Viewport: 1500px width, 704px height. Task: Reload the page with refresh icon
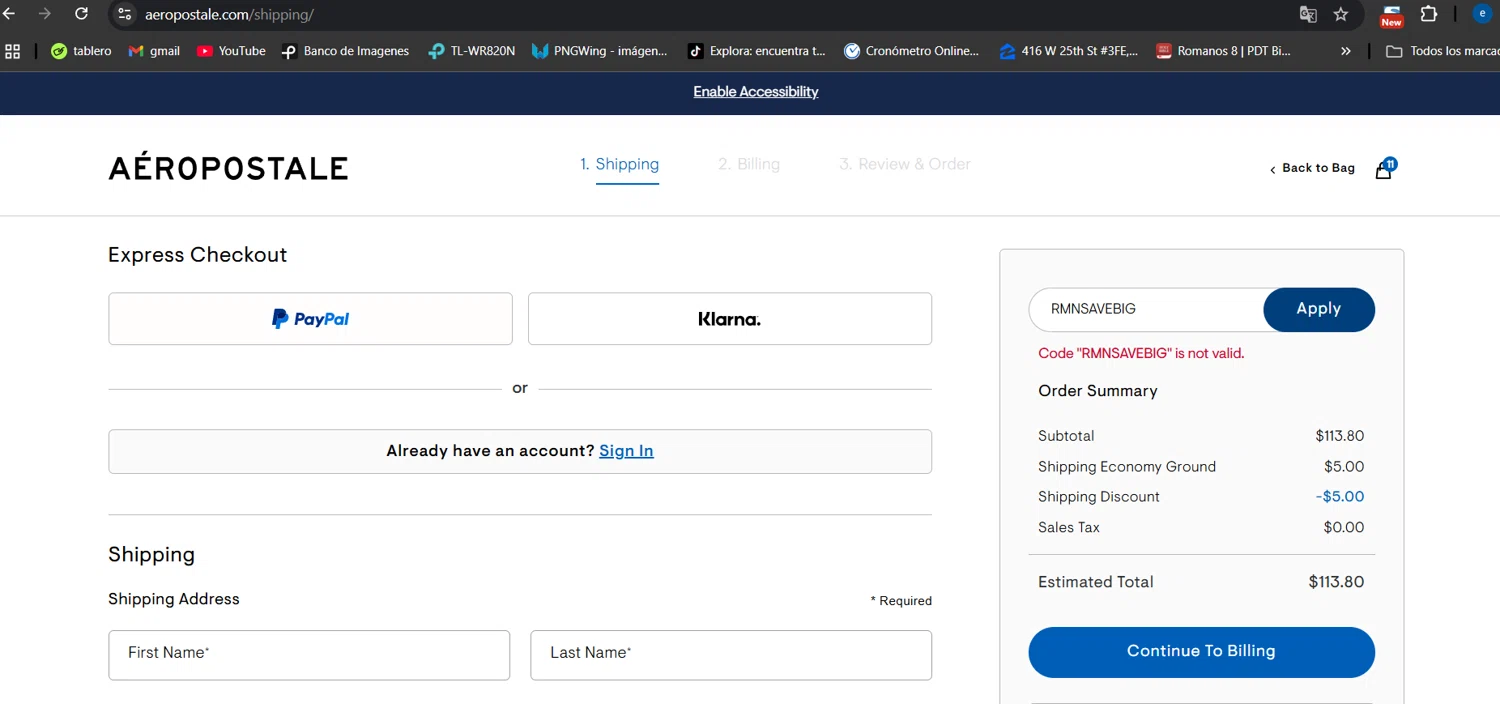point(82,14)
